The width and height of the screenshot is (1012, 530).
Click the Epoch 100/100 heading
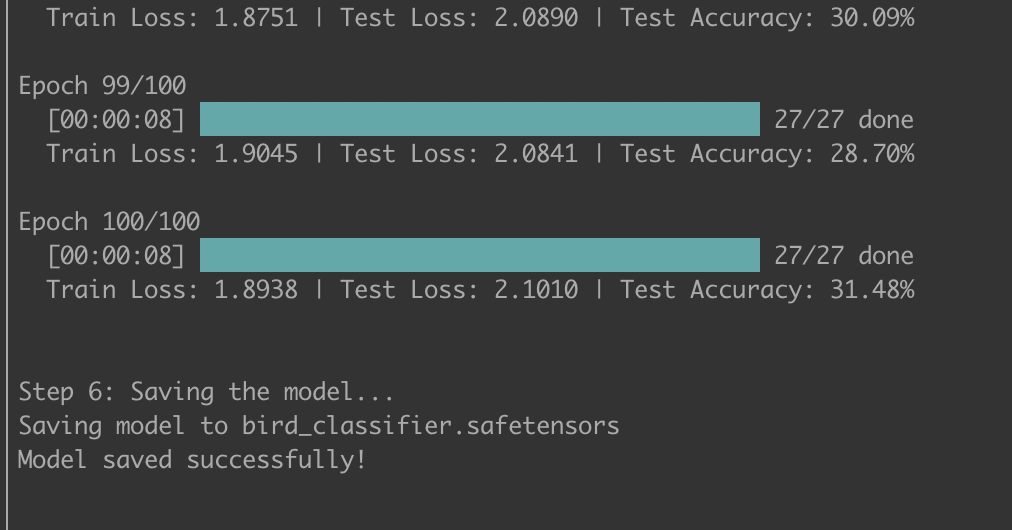click(109, 222)
